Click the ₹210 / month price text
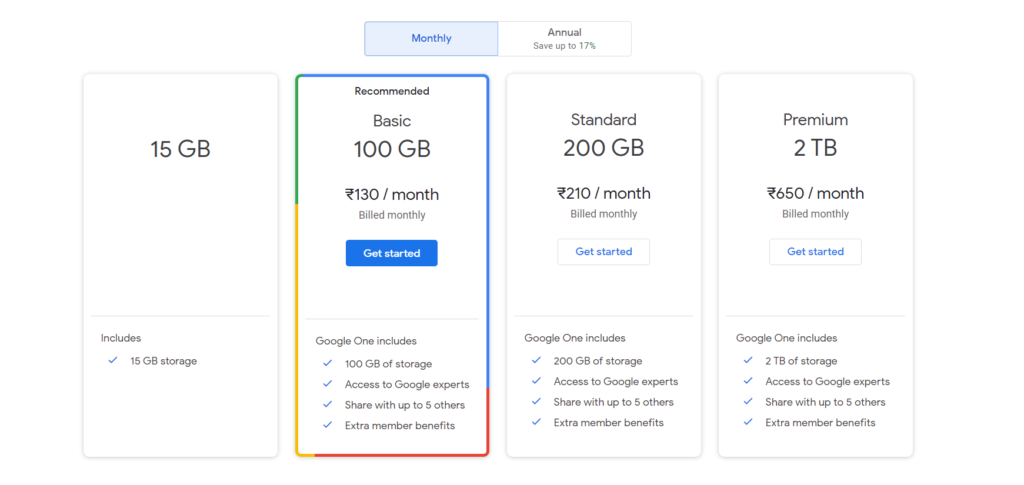Image resolution: width=1024 pixels, height=485 pixels. (x=603, y=193)
